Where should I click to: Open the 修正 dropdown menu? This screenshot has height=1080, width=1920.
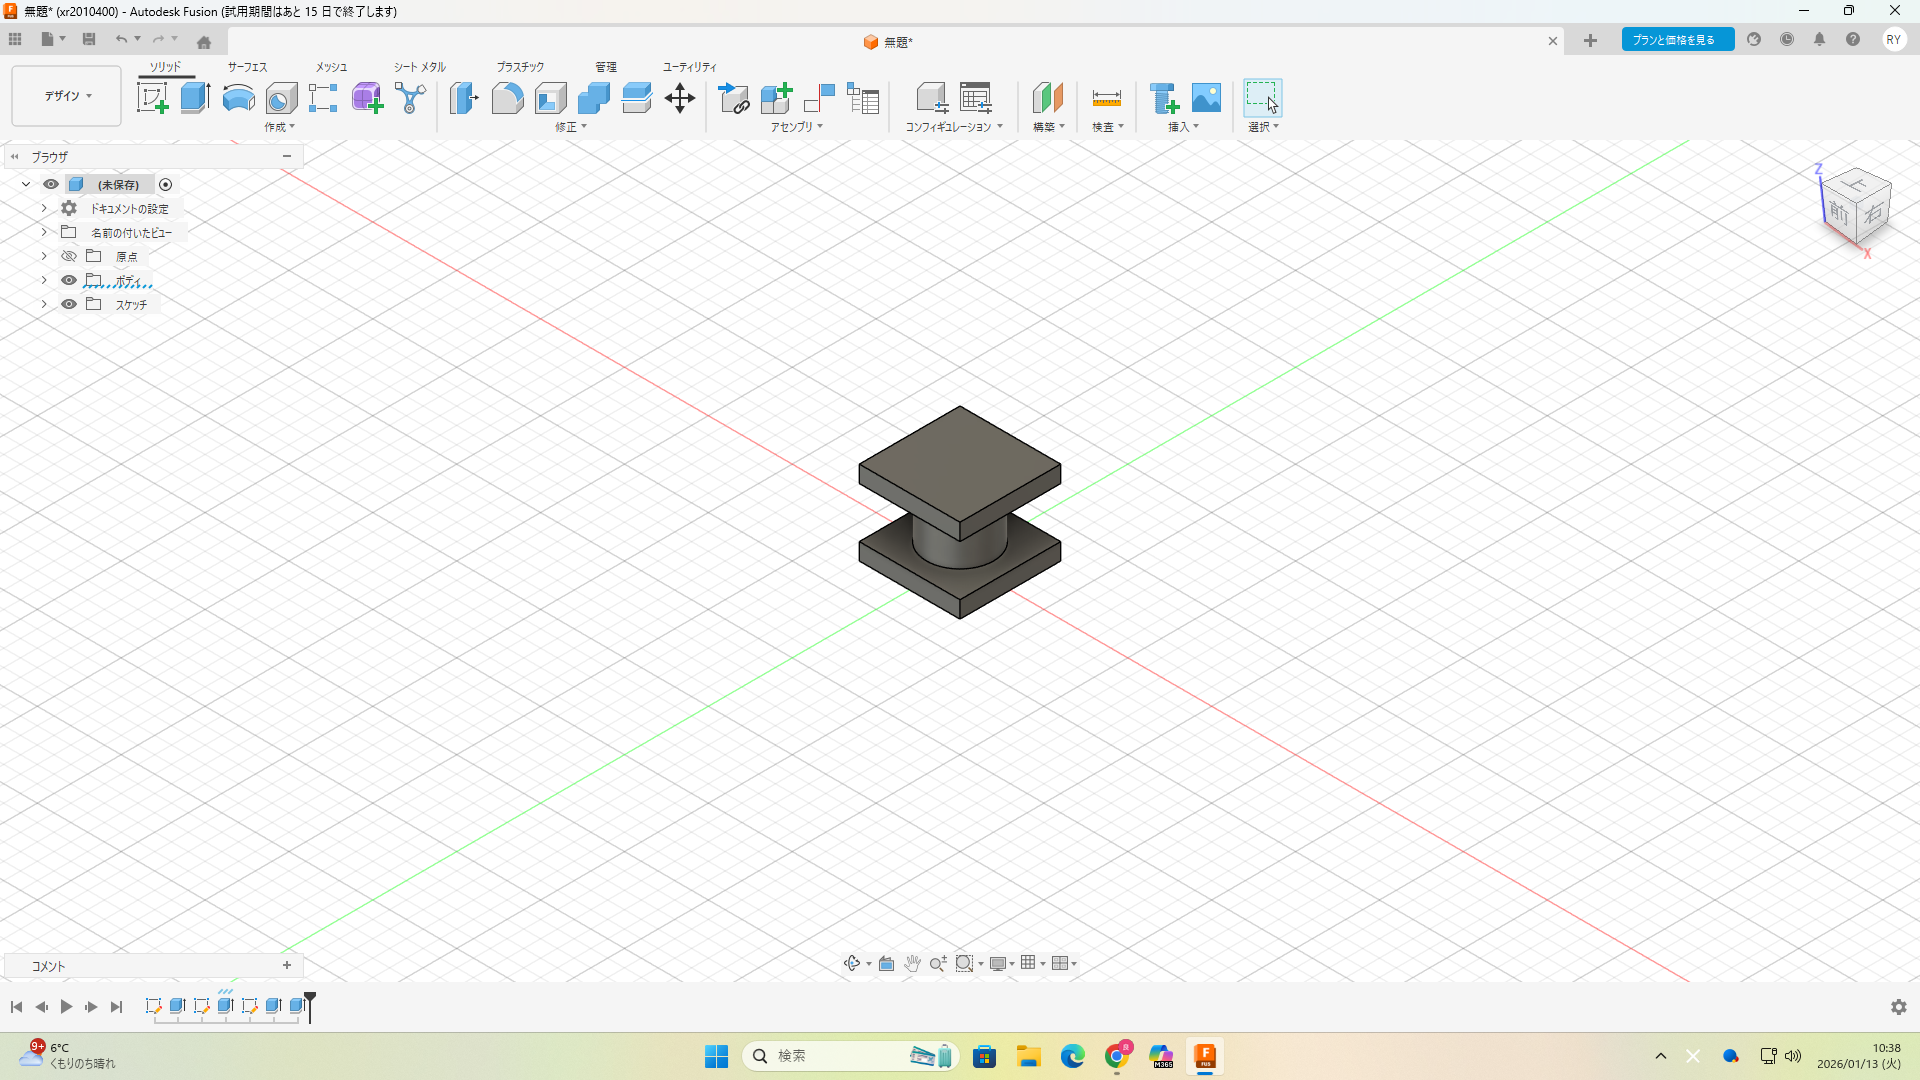[x=571, y=127]
